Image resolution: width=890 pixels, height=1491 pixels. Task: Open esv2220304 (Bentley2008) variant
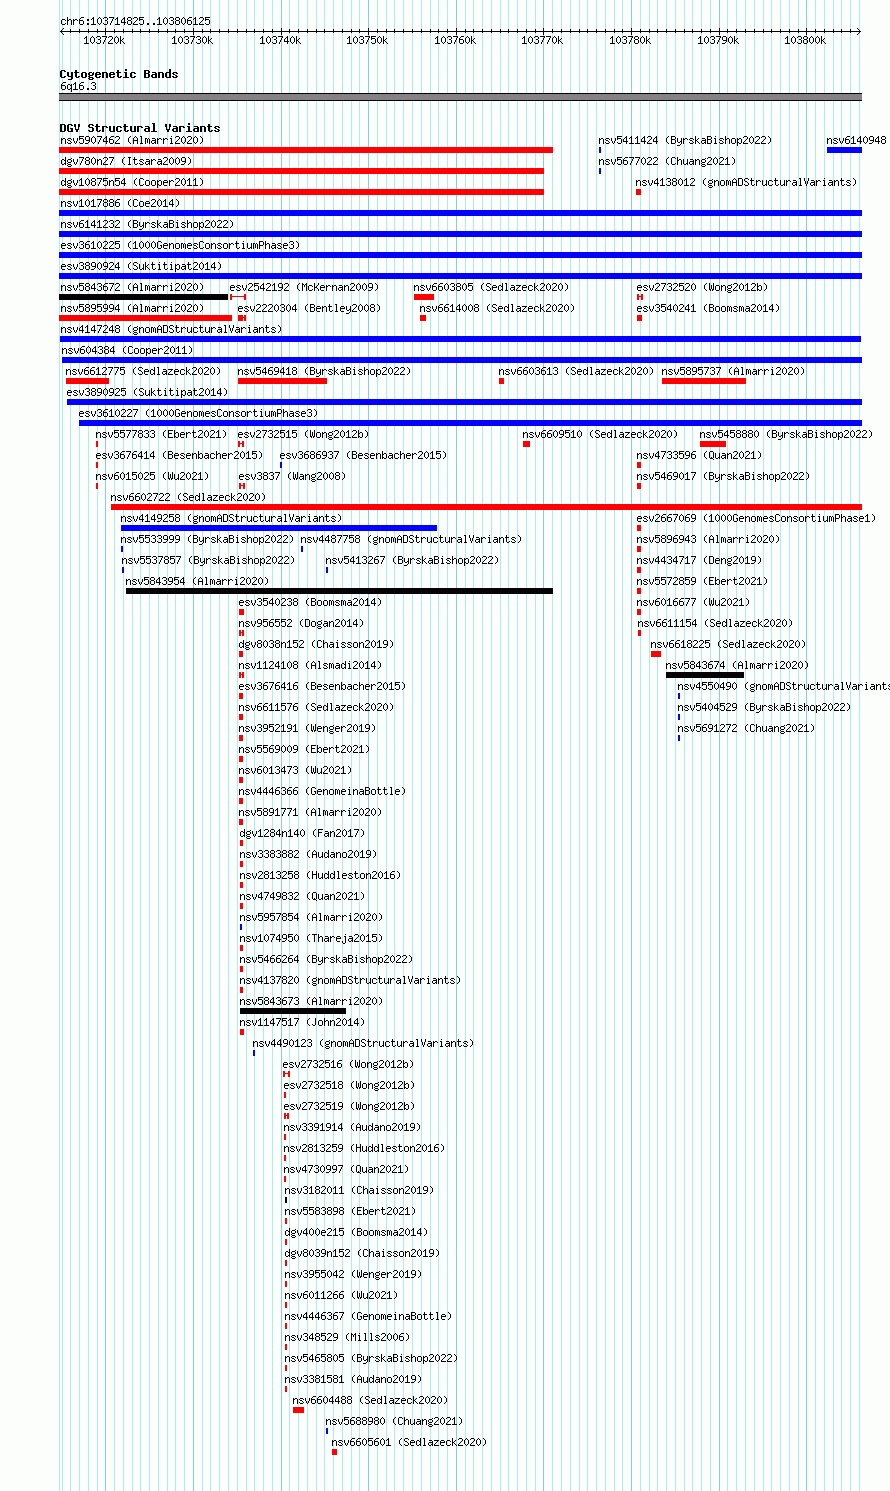310,309
